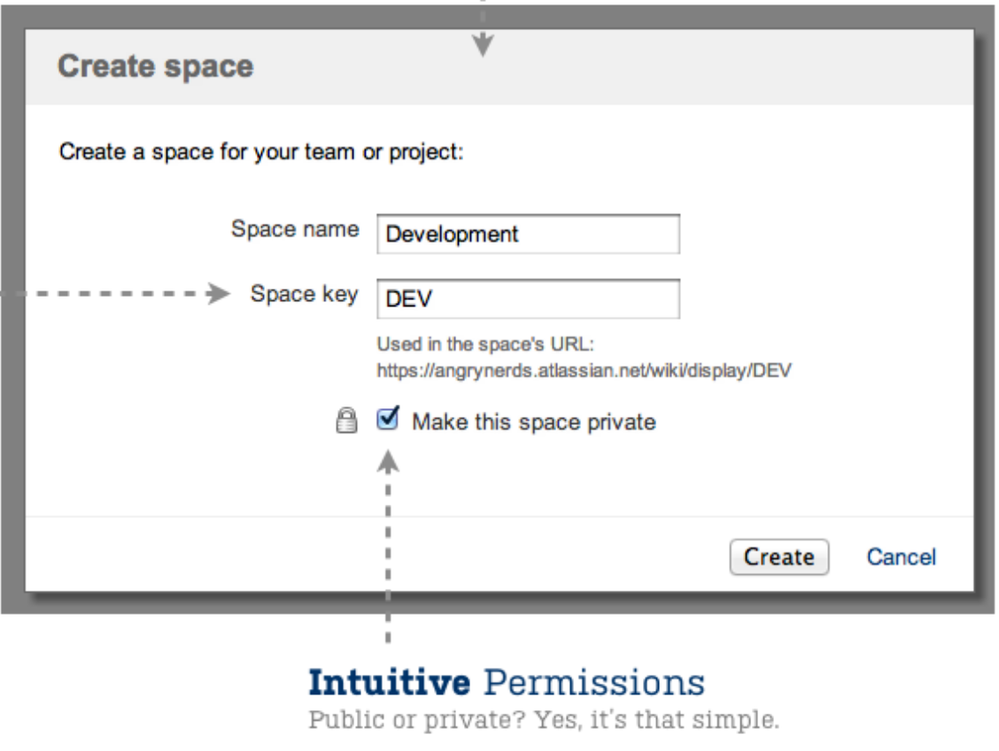Click the downward arrowhead in the dialog header

[x=483, y=42]
